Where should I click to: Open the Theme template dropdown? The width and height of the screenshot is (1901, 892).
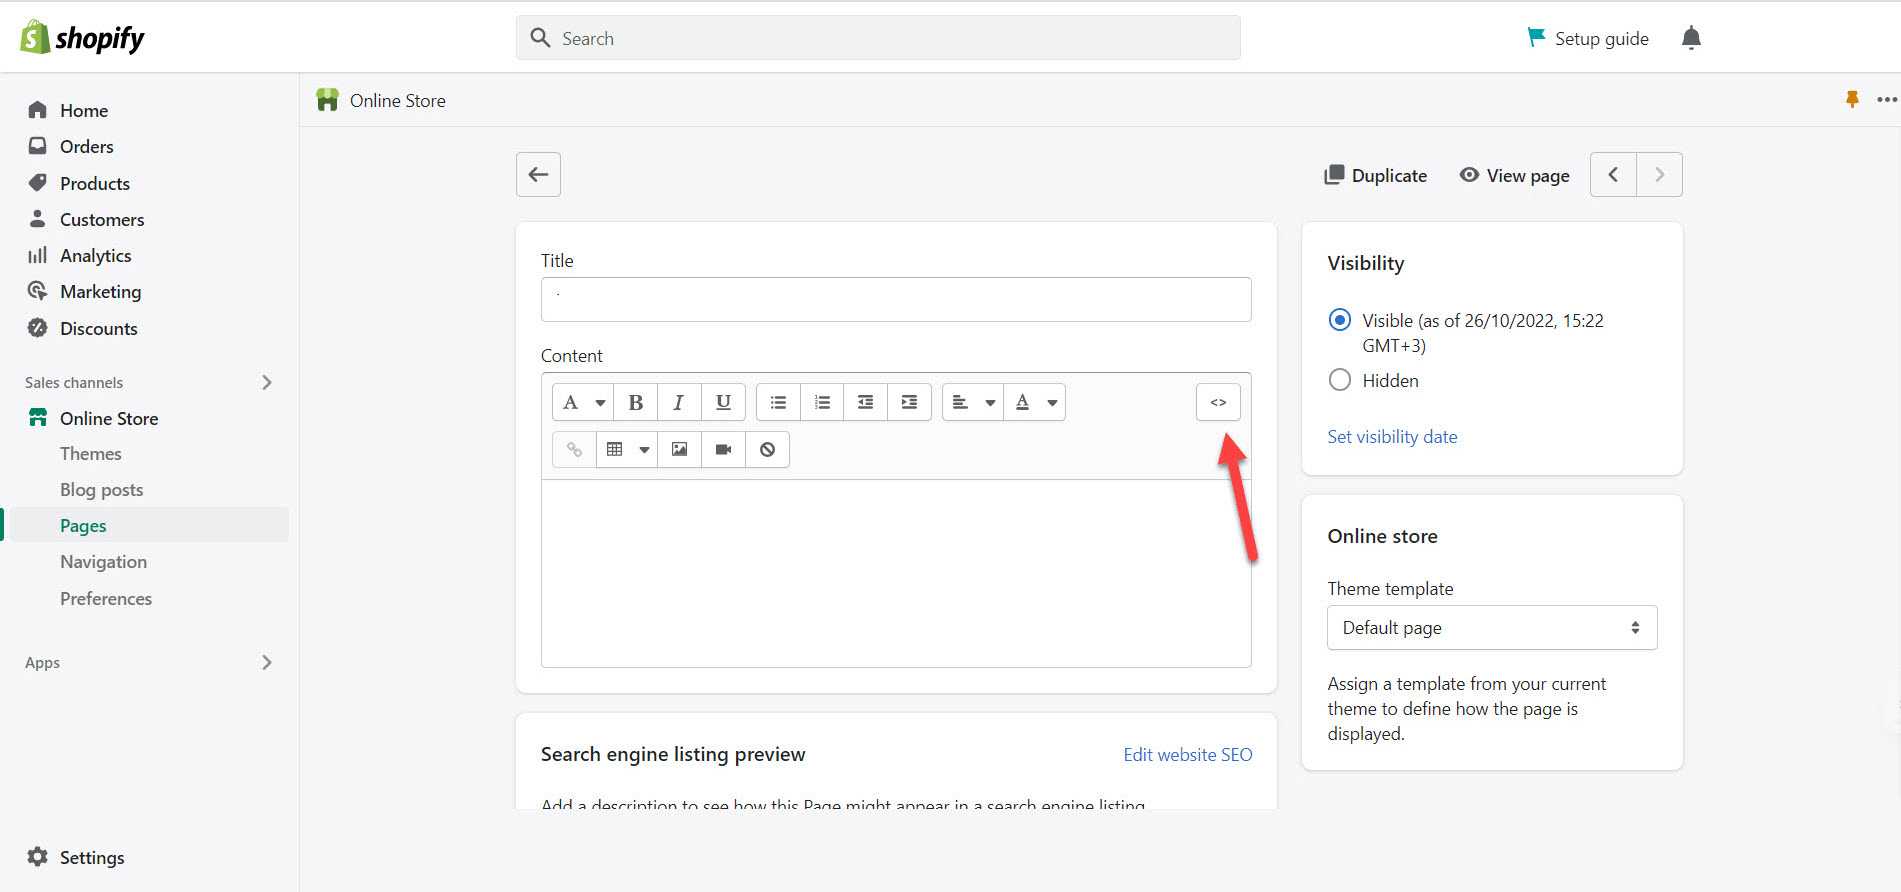pyautogui.click(x=1492, y=627)
